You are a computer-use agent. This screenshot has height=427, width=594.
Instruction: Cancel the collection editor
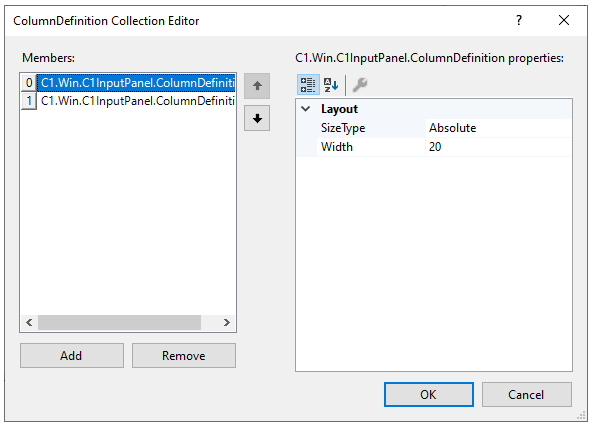coord(527,394)
